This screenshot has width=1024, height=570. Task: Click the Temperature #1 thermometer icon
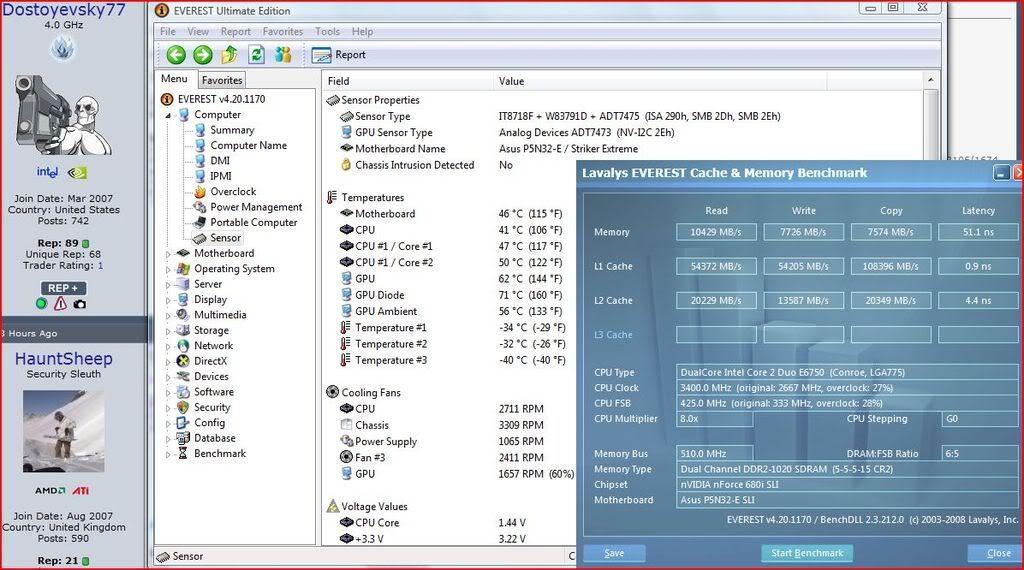coord(346,328)
